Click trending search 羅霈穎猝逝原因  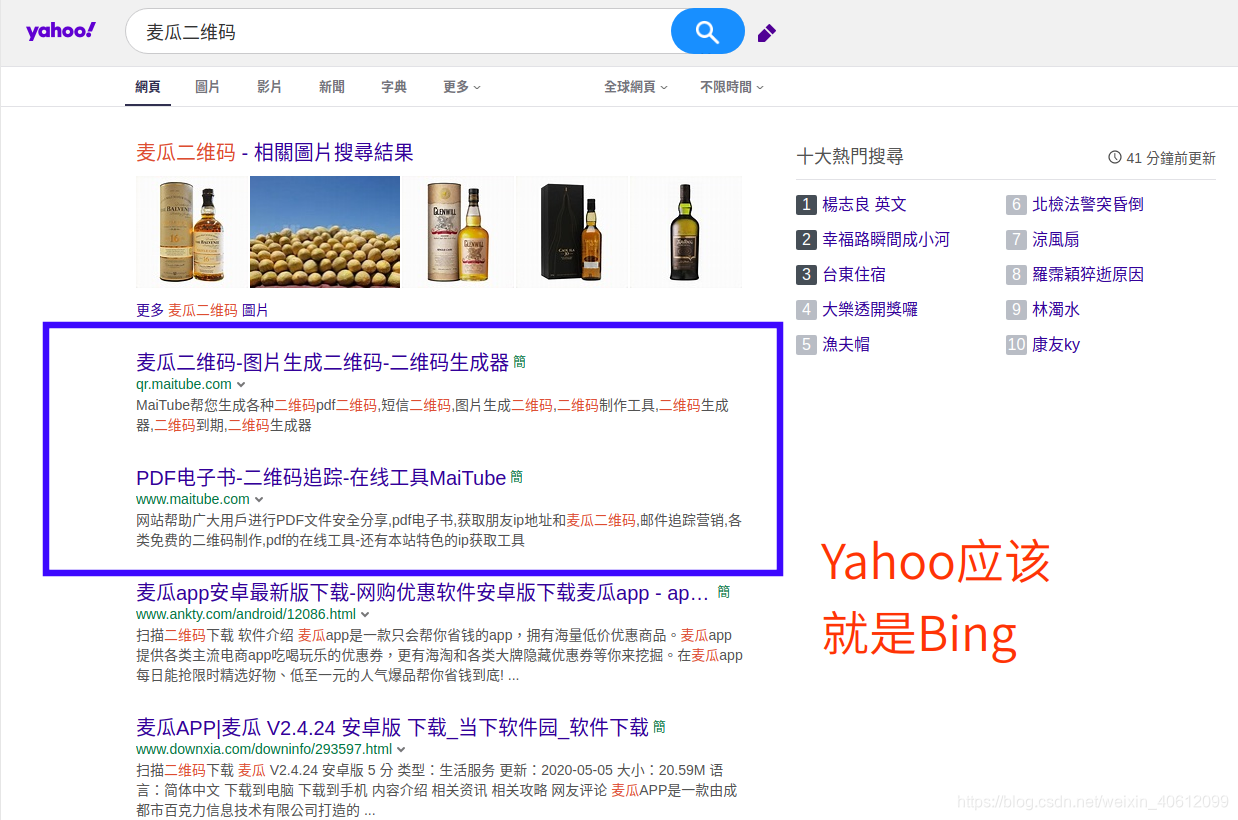1088,275
